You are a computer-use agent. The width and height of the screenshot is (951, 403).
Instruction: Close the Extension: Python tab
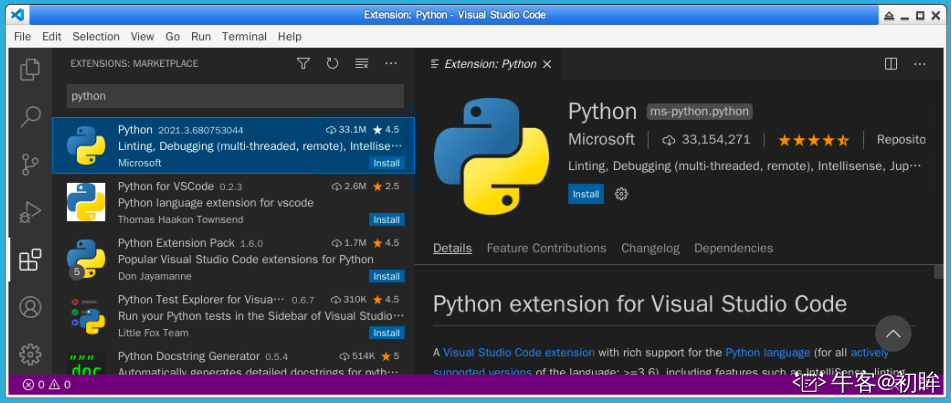point(546,64)
